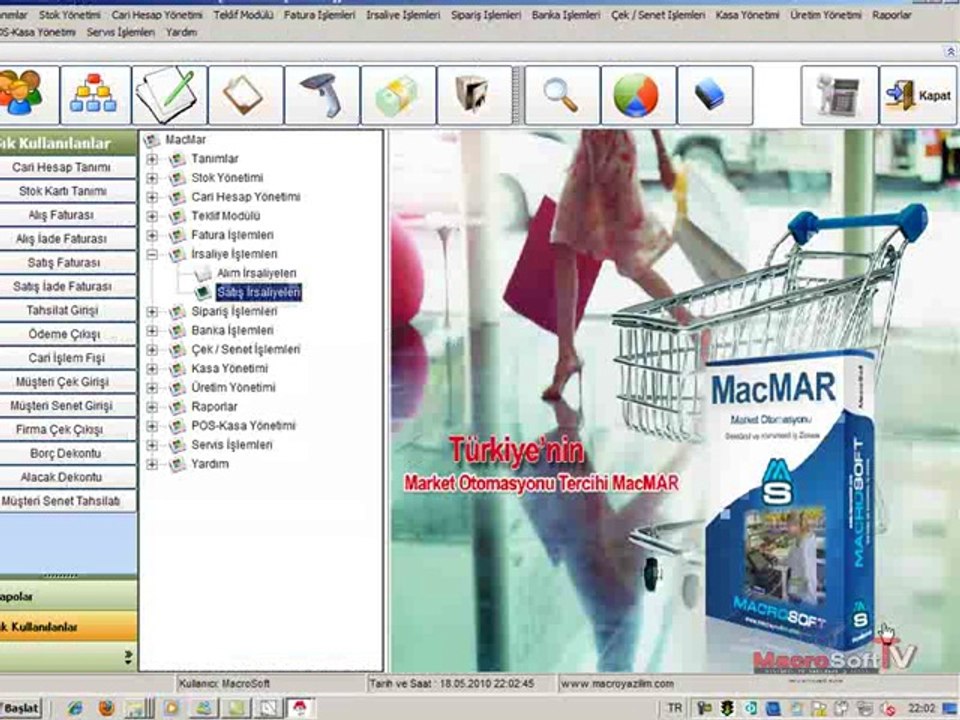This screenshot has height=720, width=960.
Task: Select the MacMar root tree node
Action: pyautogui.click(x=186, y=140)
